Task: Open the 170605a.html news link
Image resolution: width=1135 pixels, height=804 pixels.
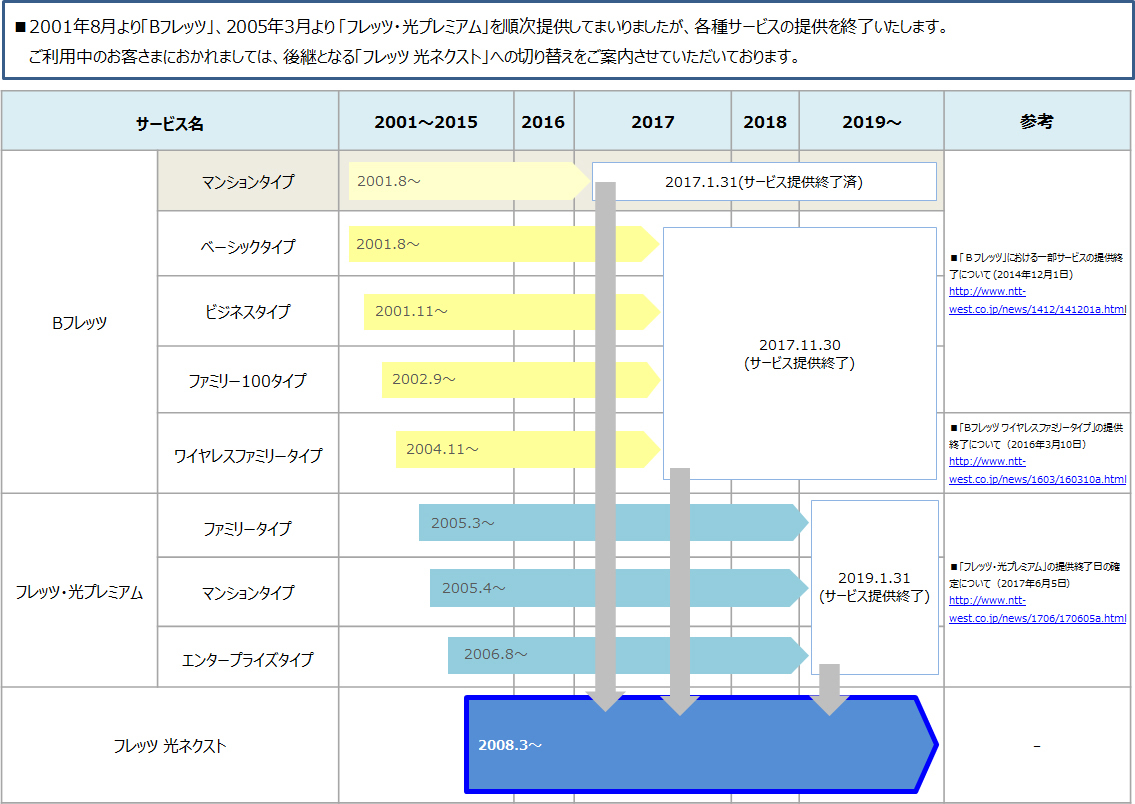Action: pyautogui.click(x=1037, y=609)
